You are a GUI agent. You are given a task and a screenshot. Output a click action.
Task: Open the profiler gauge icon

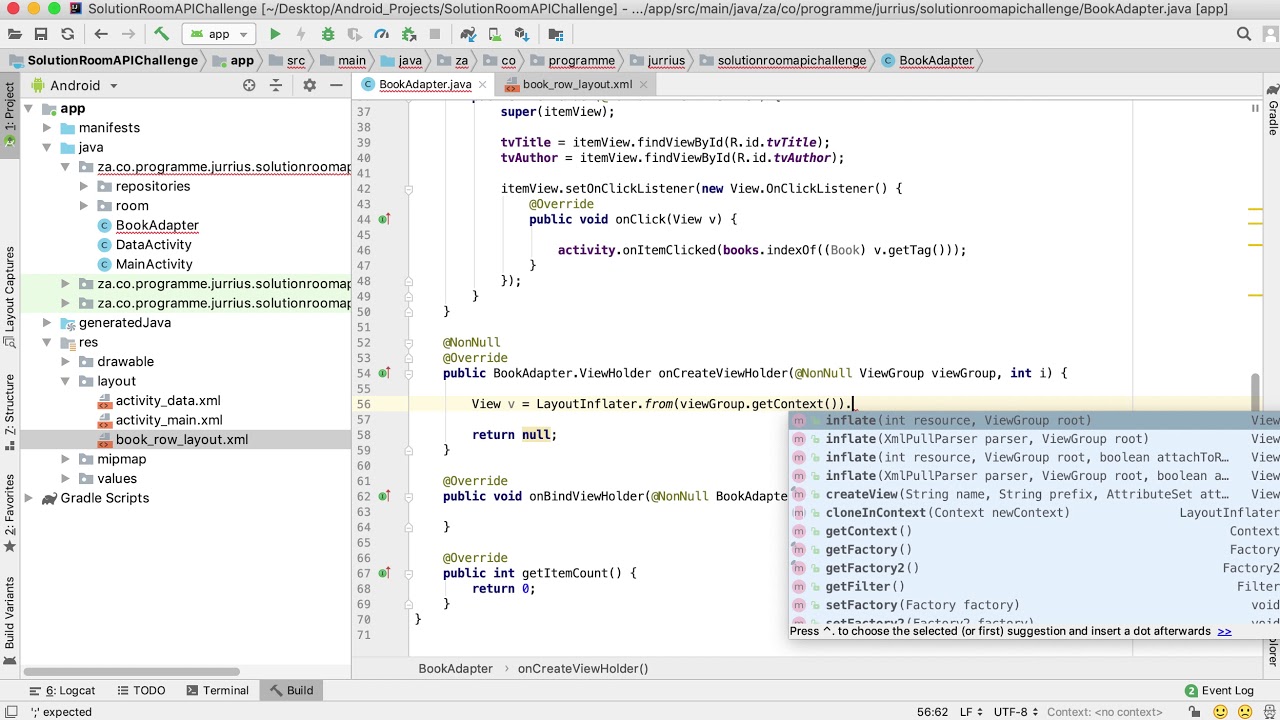(x=381, y=34)
